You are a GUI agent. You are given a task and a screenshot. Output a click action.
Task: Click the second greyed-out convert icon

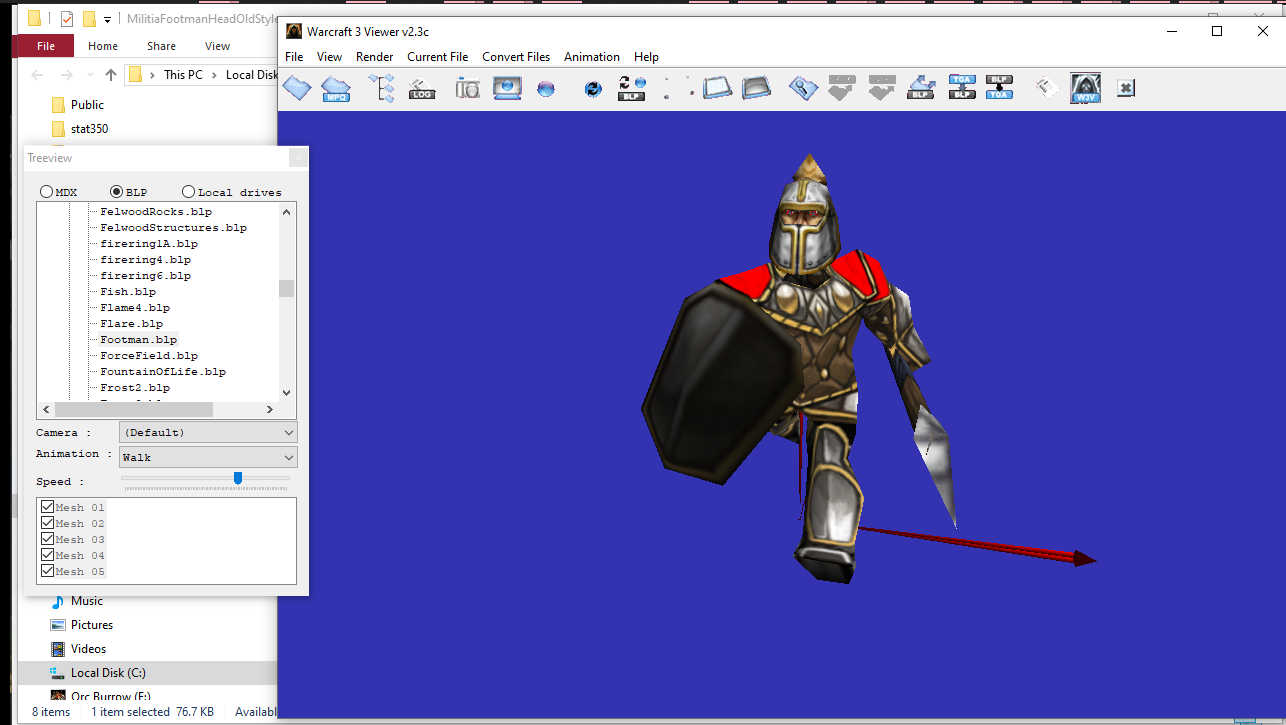(881, 88)
